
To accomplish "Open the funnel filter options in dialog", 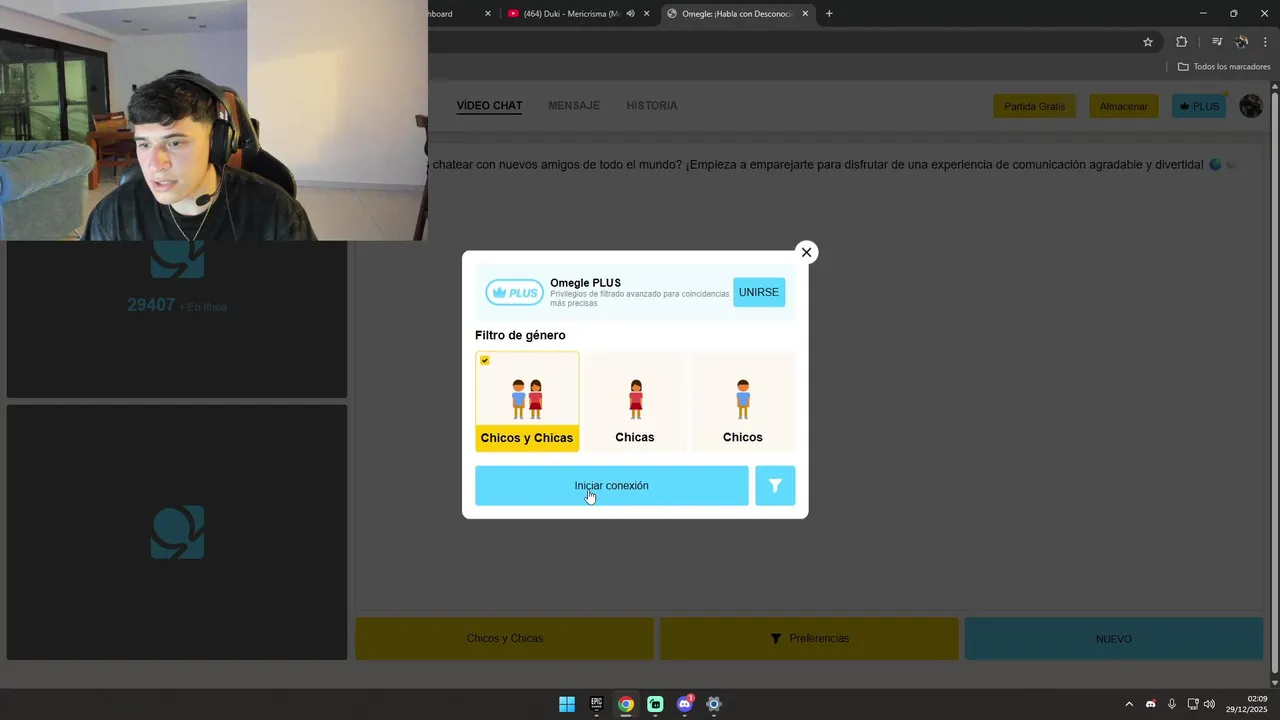I will click(775, 486).
